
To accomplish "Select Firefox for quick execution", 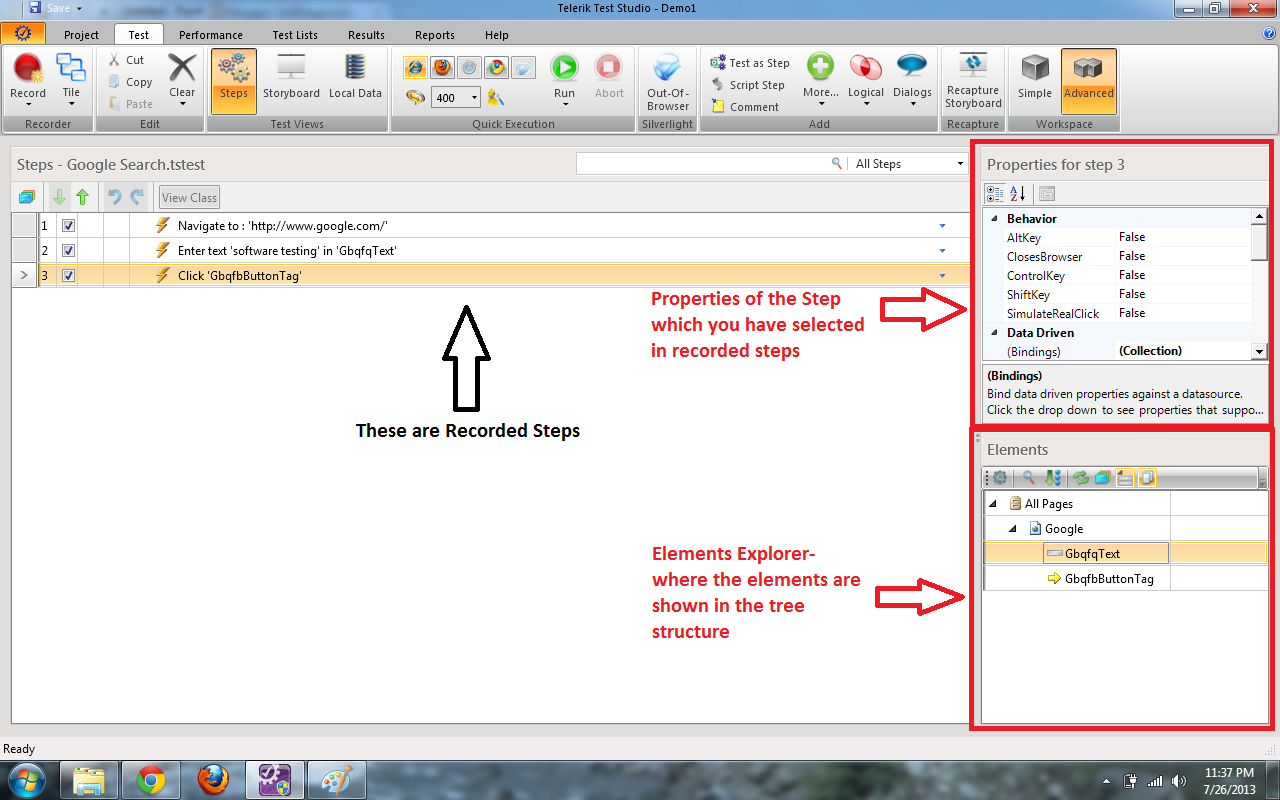I will [442, 68].
